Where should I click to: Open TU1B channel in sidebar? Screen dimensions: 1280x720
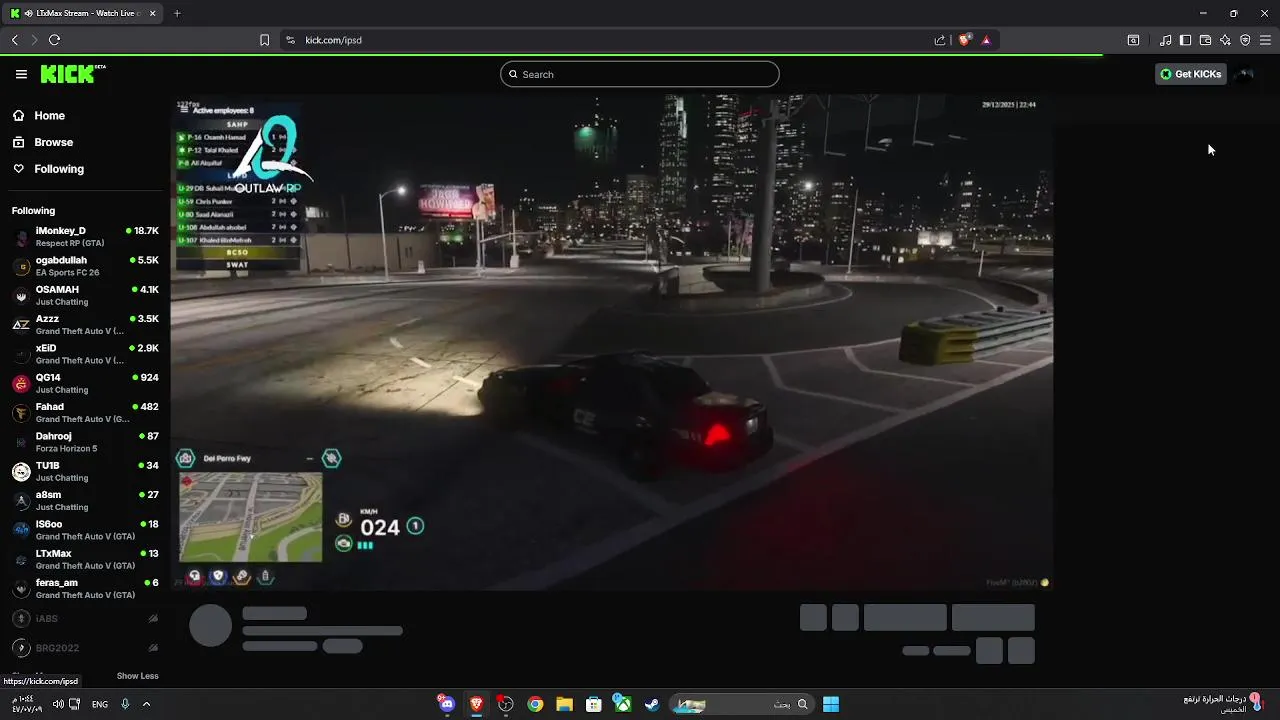coord(85,471)
